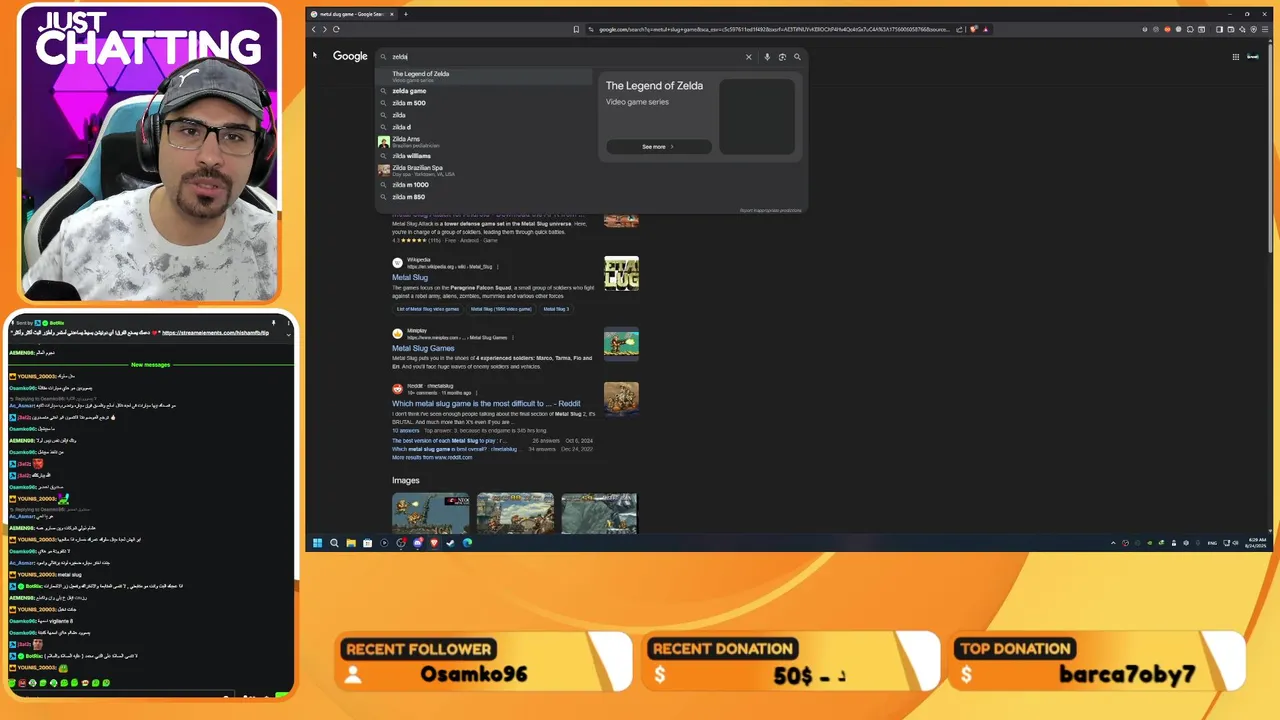Click the Wikipedia Metal Slug thumbnail
This screenshot has height=720, width=1280.
[x=621, y=273]
